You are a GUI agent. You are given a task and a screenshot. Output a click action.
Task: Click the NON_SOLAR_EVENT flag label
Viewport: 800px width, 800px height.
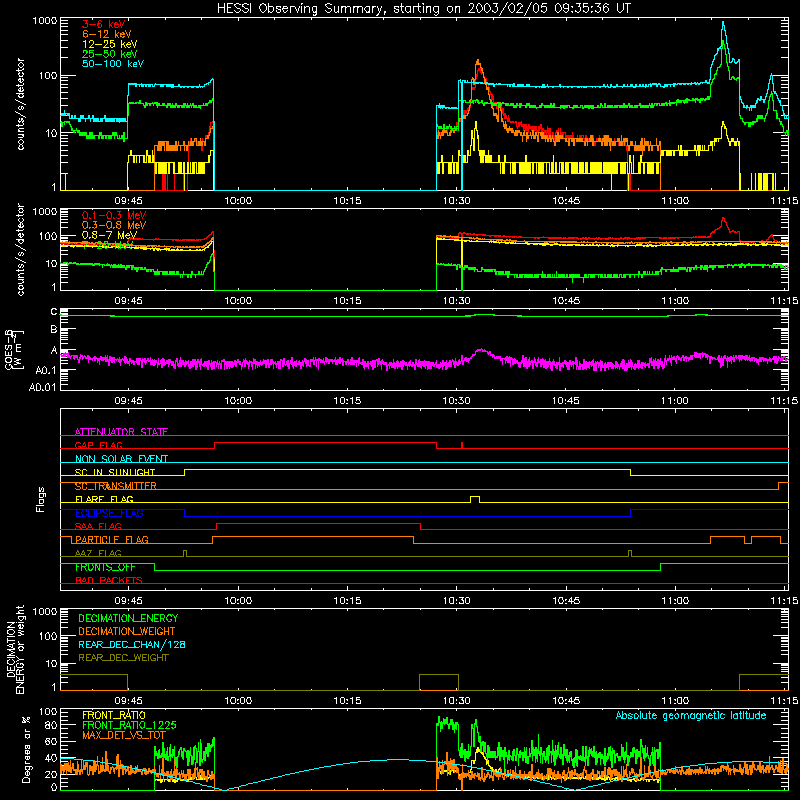[x=121, y=459]
